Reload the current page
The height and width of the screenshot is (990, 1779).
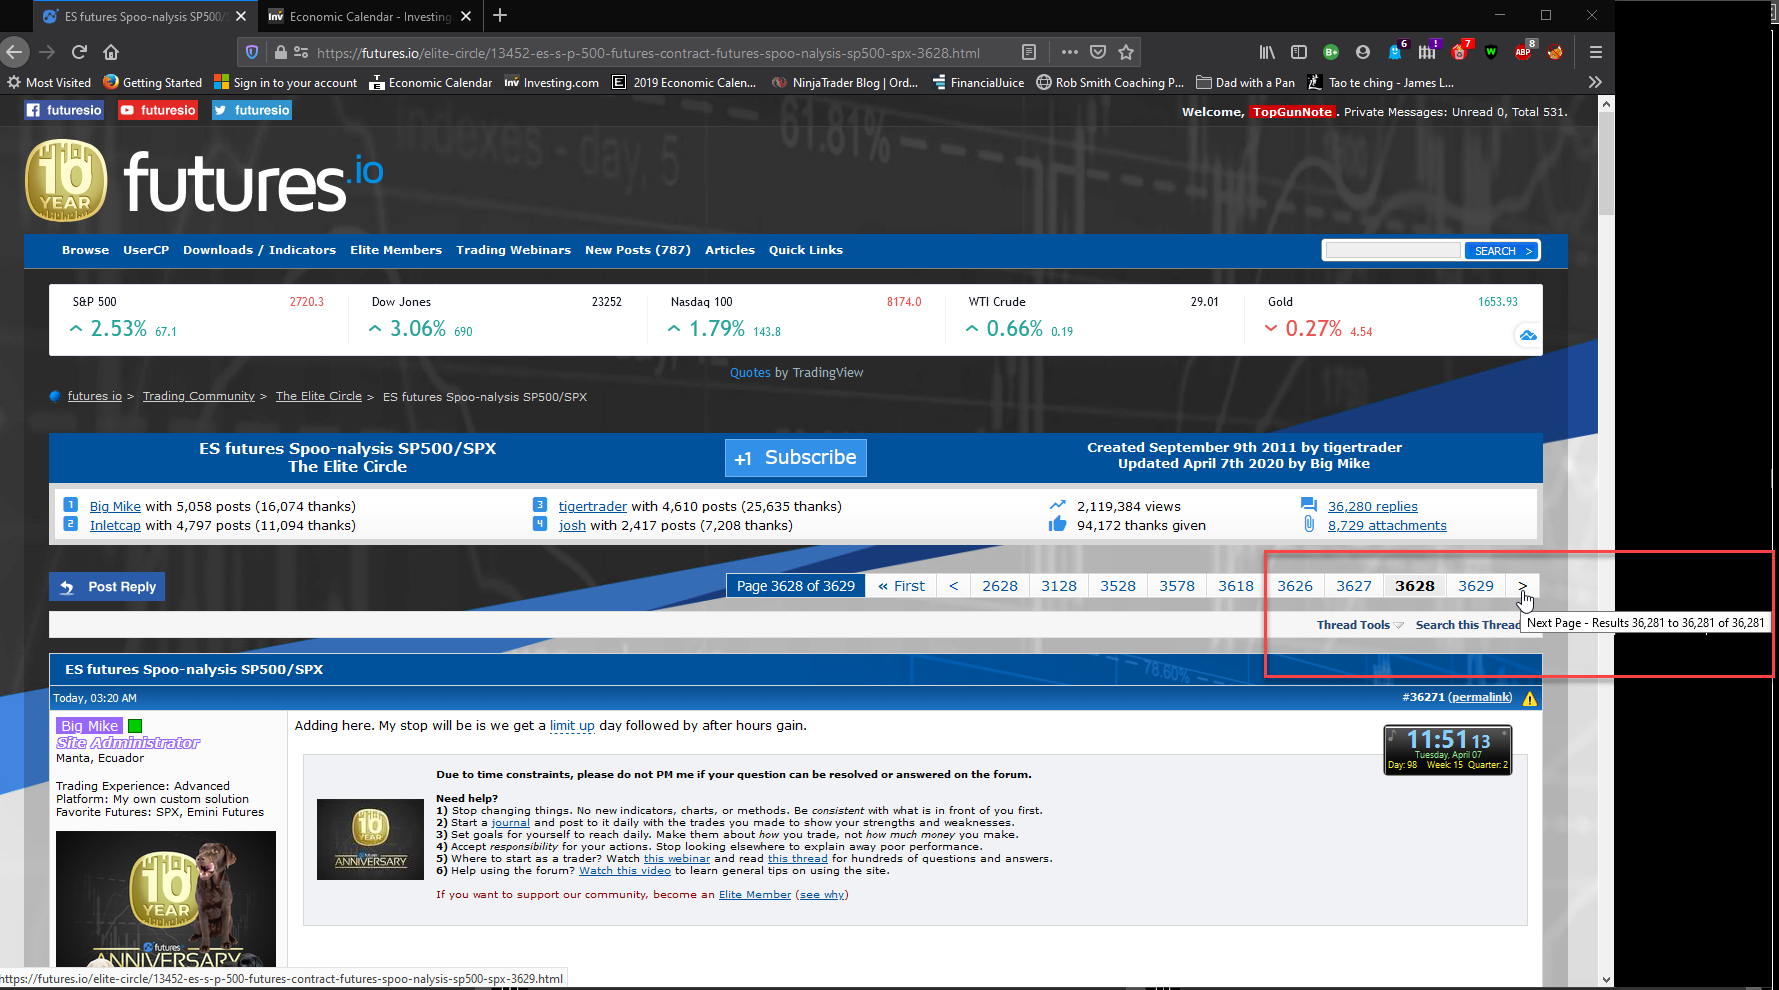click(79, 52)
